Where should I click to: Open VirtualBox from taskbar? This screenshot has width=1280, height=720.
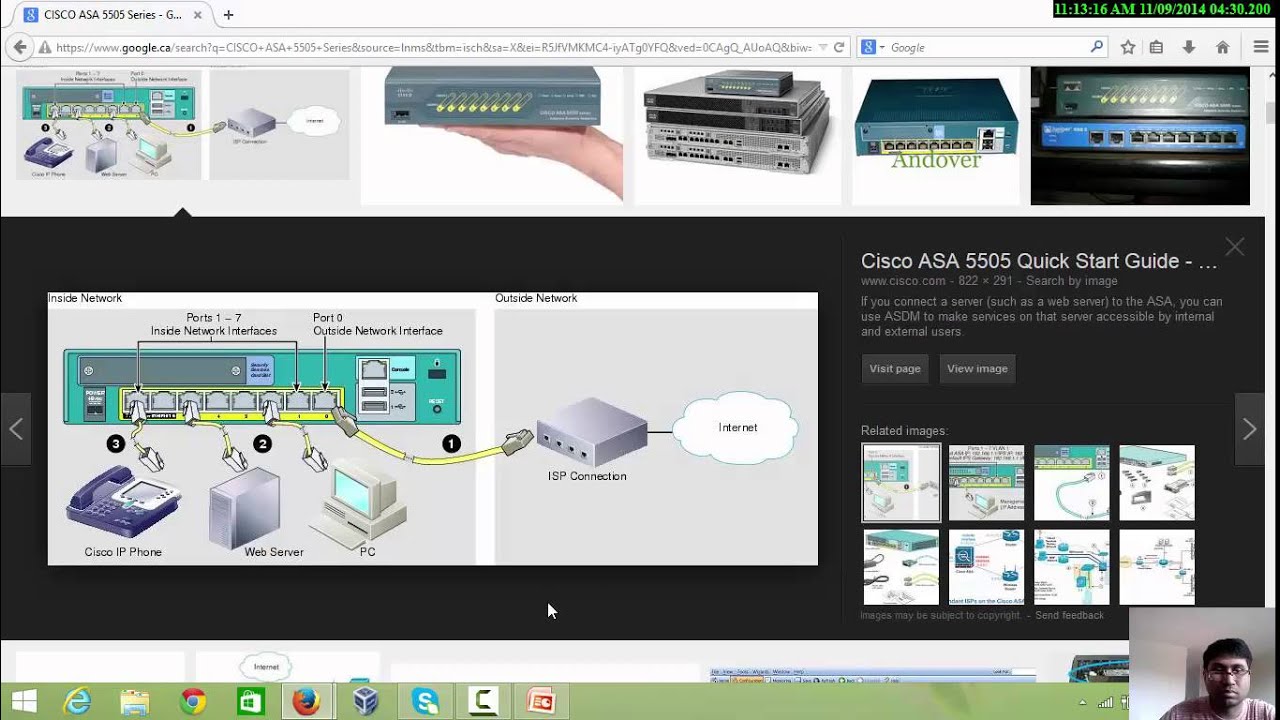tap(366, 702)
